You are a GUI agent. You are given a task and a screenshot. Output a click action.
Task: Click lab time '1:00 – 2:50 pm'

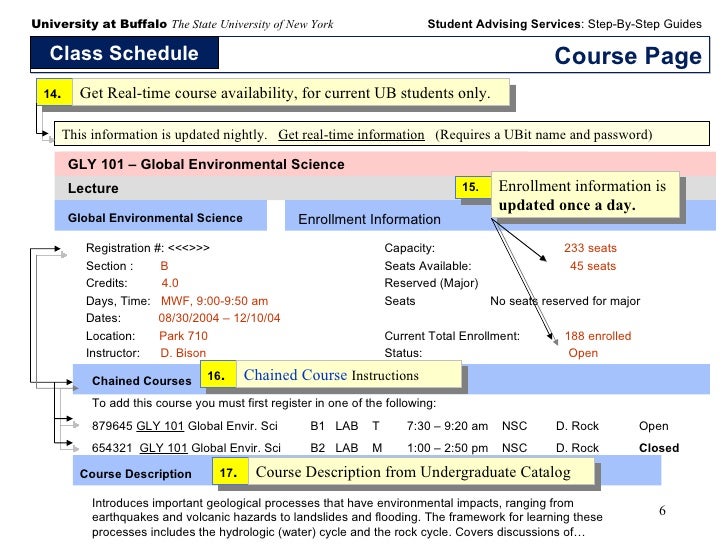448,448
